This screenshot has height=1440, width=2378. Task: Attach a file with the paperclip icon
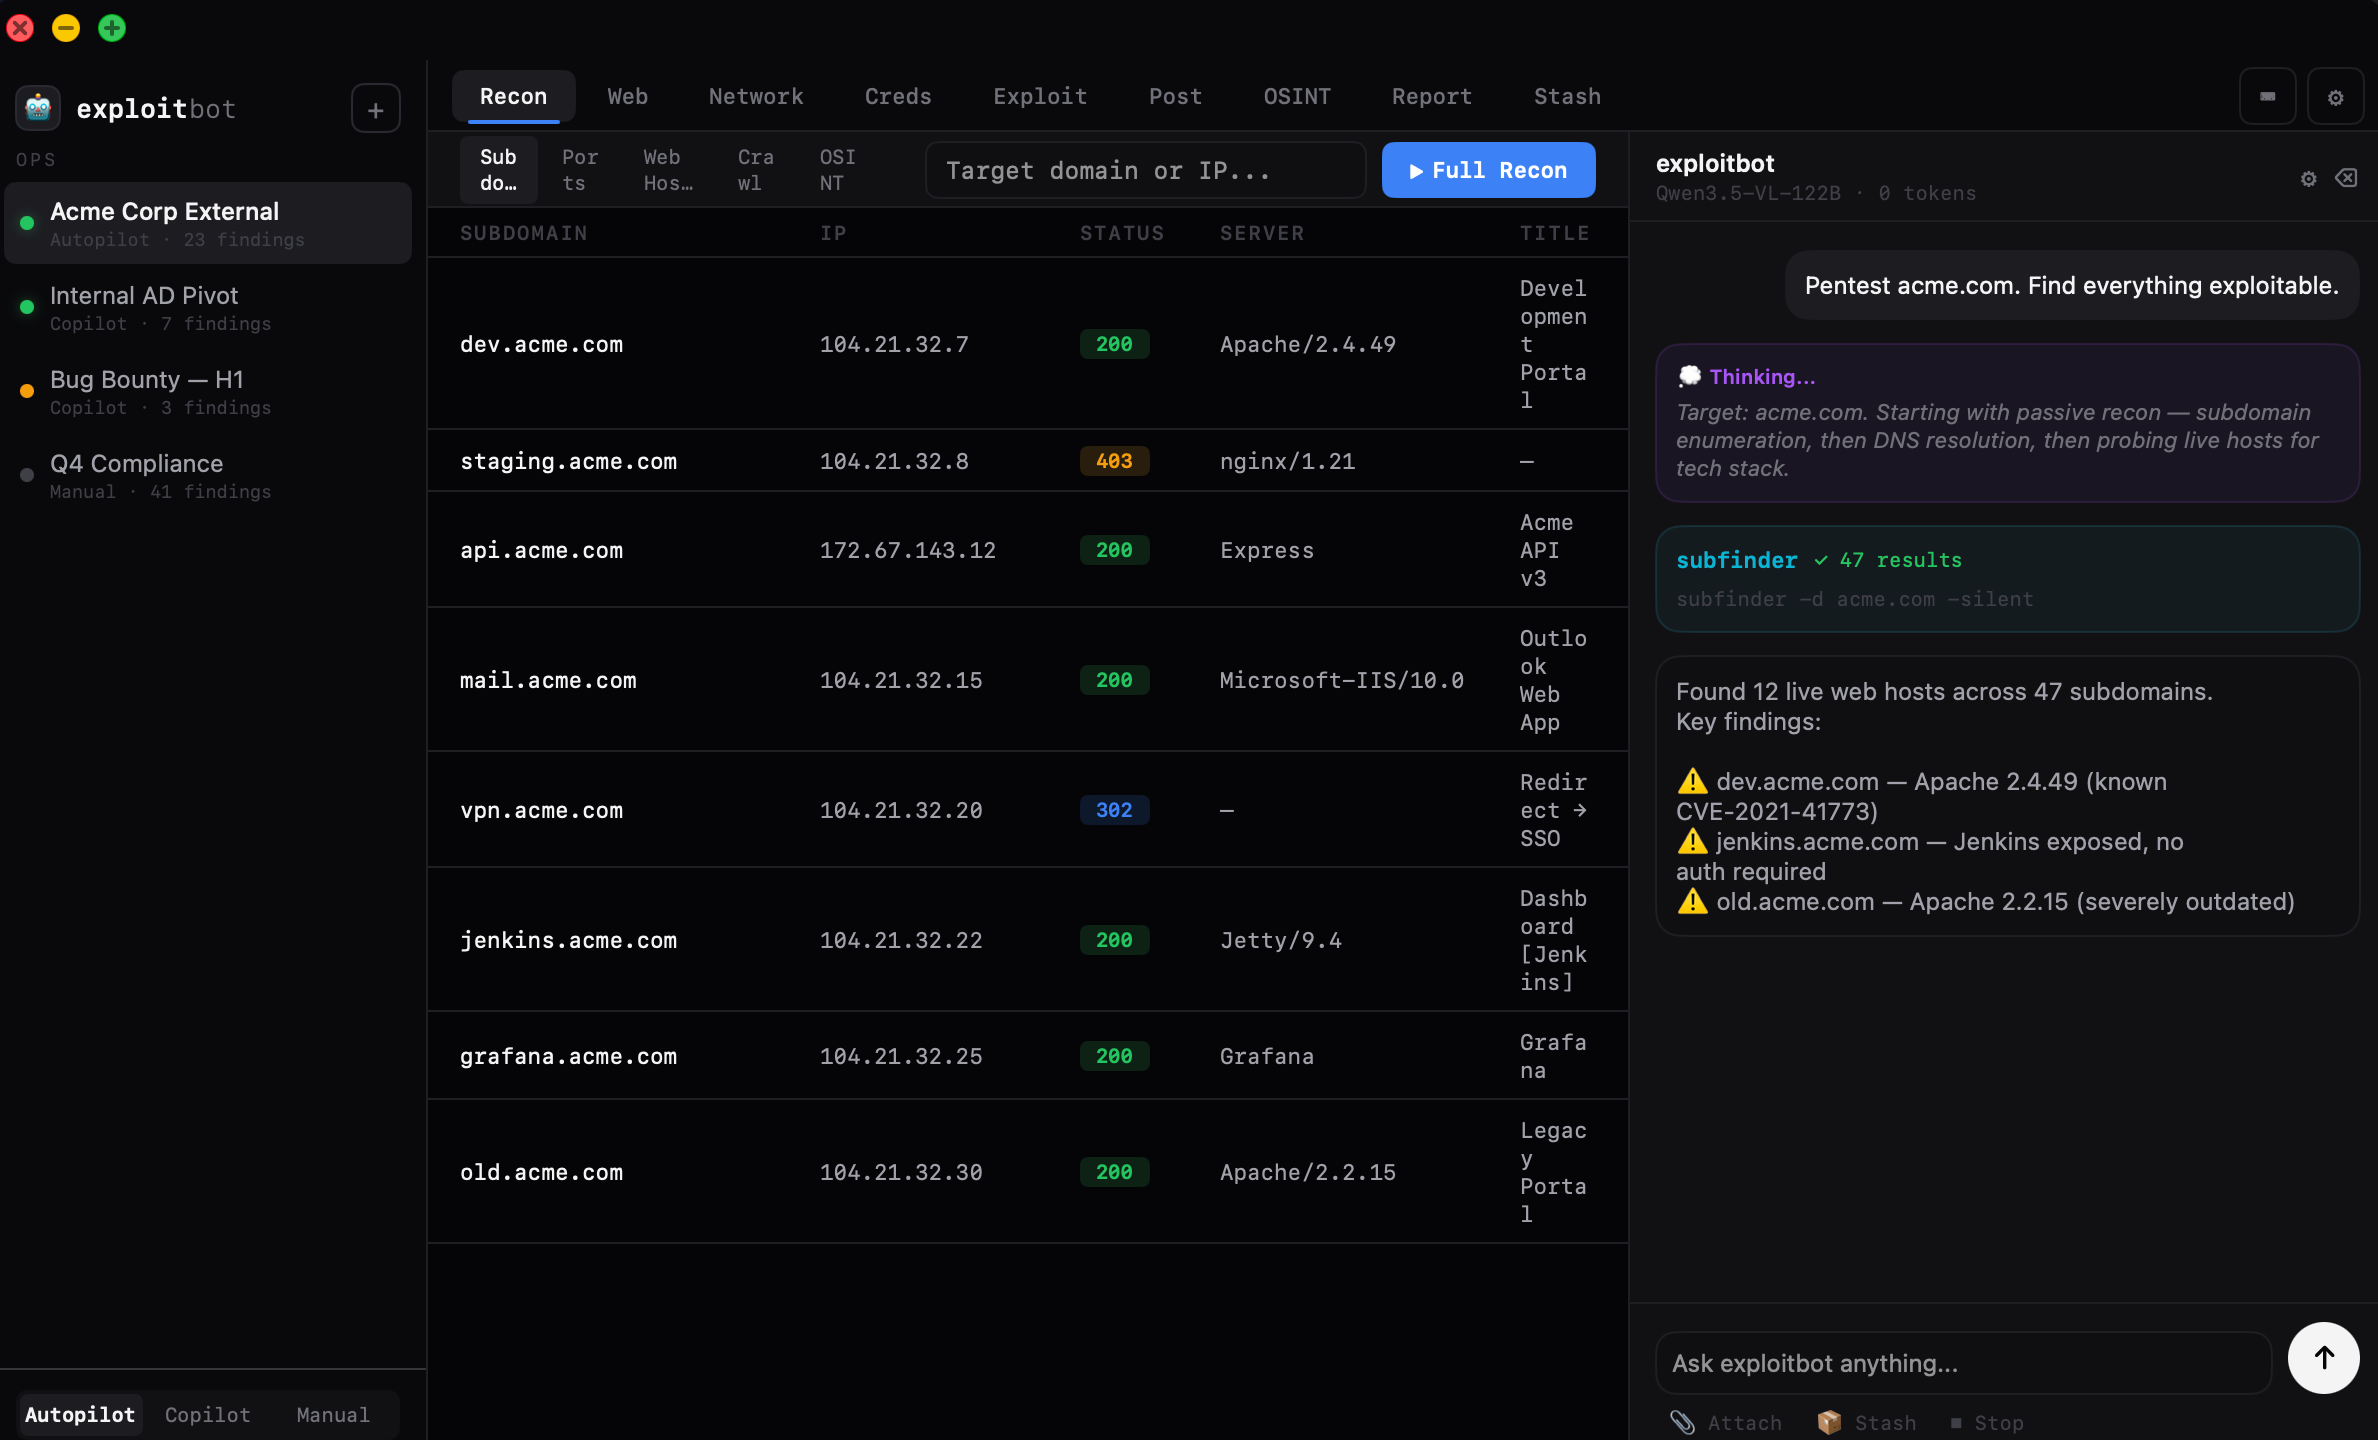[x=1683, y=1422]
